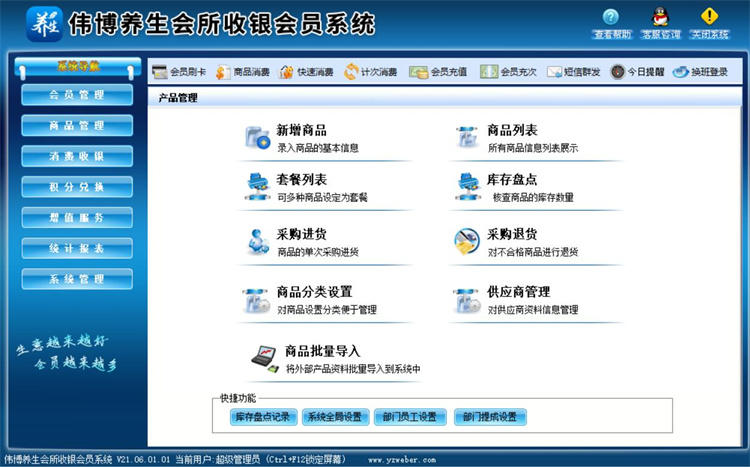Click the 供应商管理 supplier management icon
This screenshot has width=750, height=467.
tap(467, 299)
